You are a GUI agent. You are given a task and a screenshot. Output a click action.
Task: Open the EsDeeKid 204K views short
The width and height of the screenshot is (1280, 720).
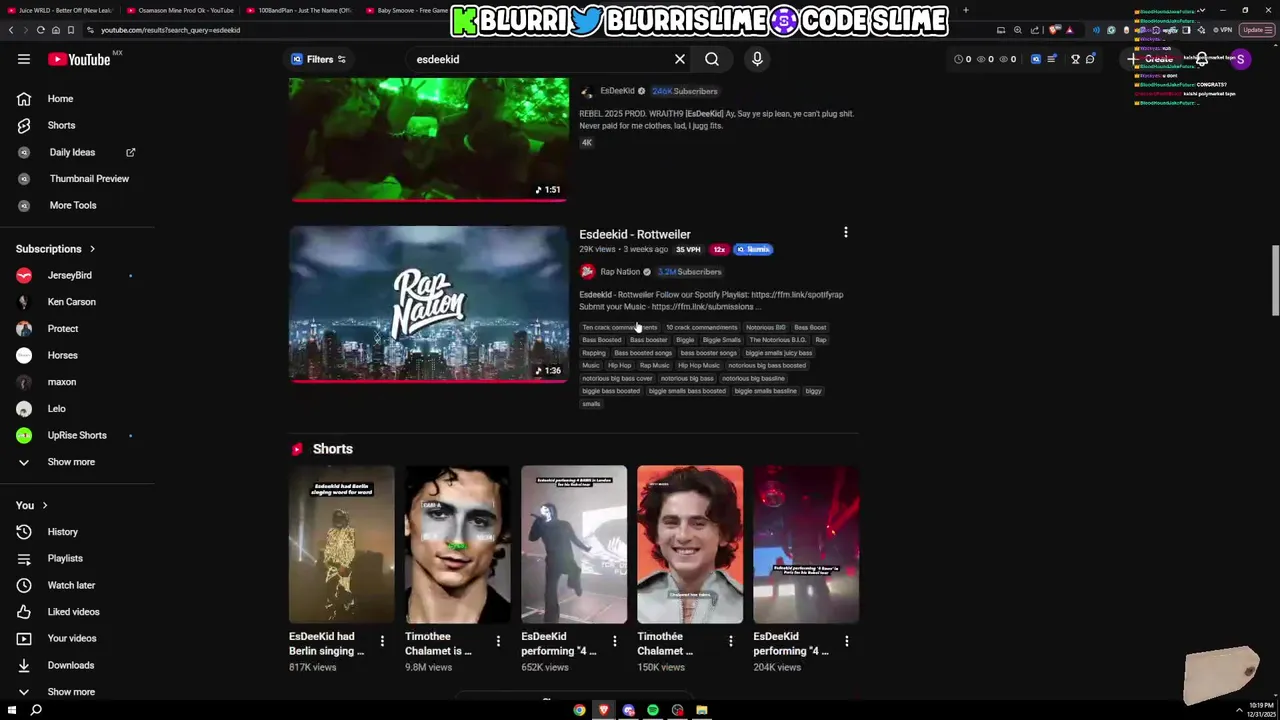coord(806,544)
